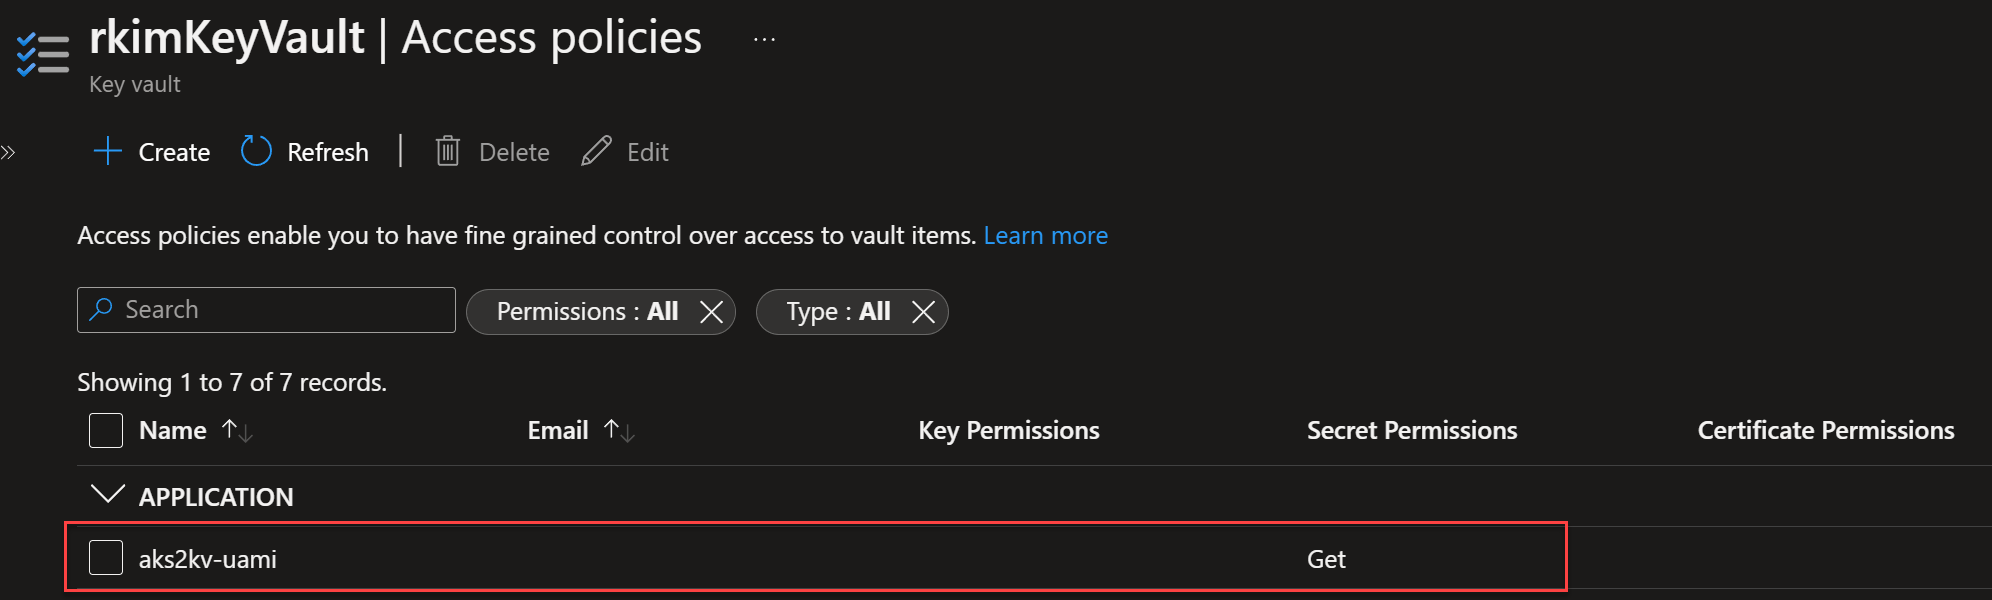Remove the Type filter by clicking its X
The image size is (1992, 600).
[924, 312]
